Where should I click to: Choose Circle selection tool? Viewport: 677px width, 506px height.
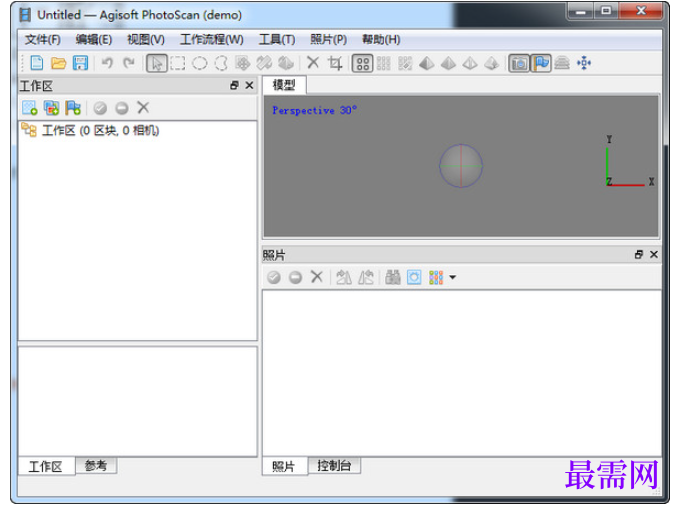[199, 63]
